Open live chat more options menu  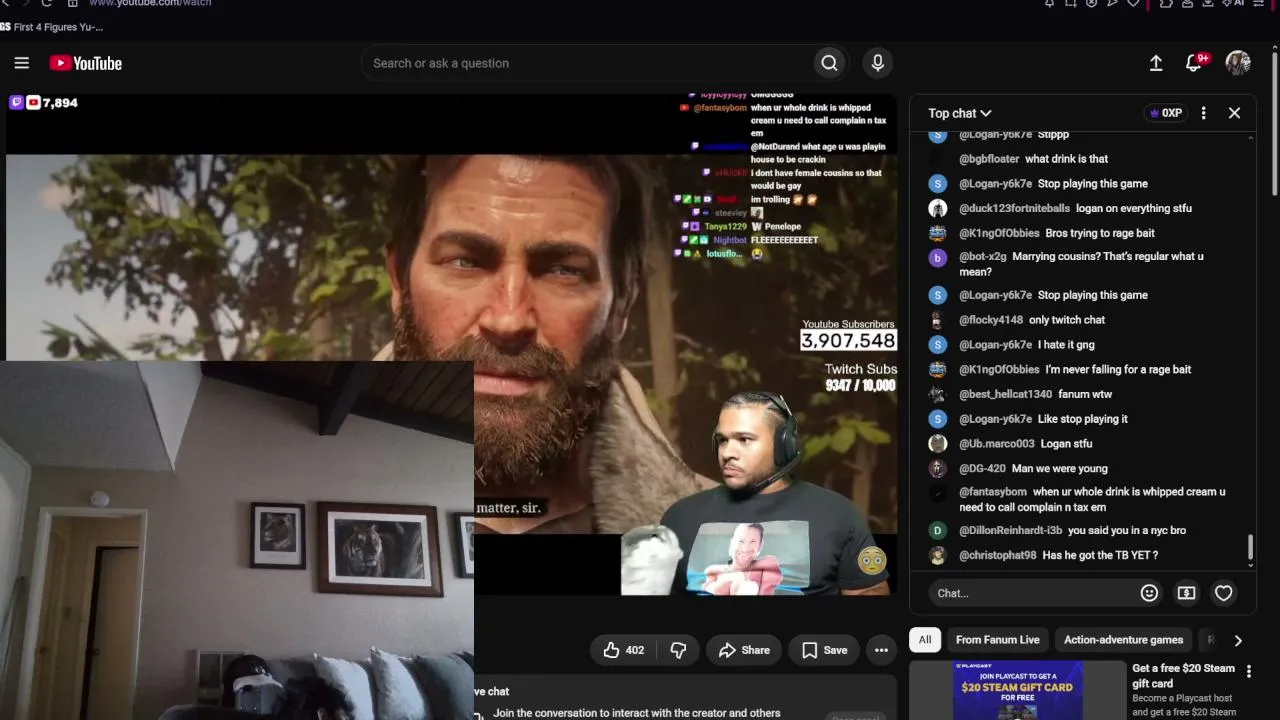1204,113
